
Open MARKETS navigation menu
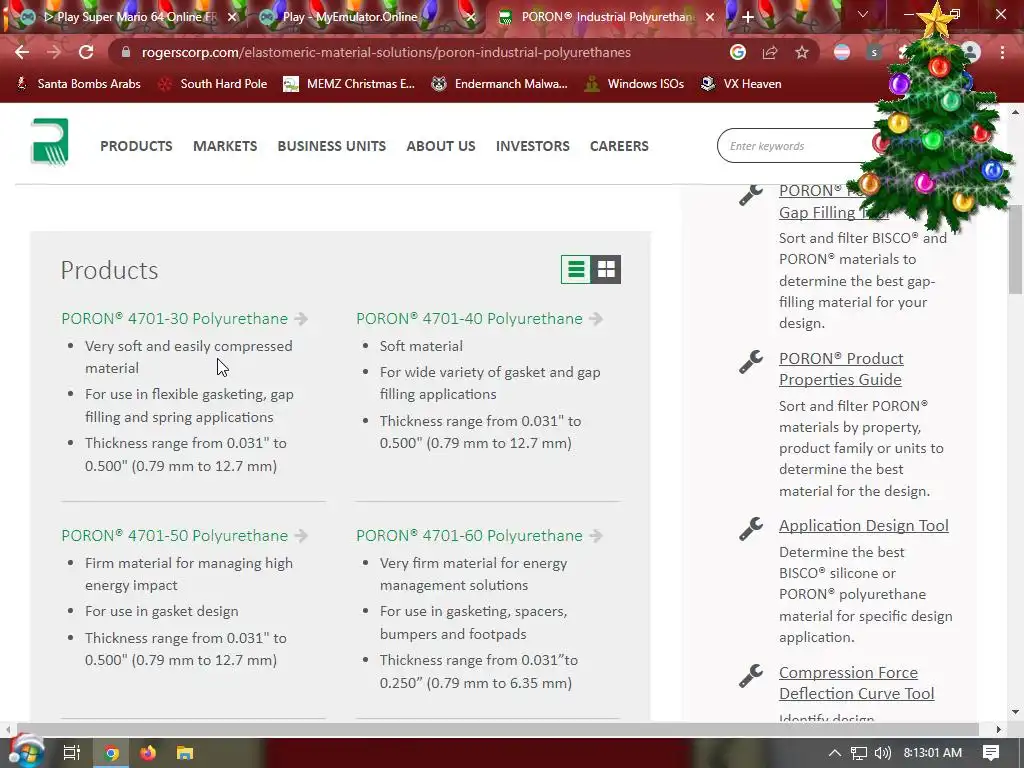225,146
